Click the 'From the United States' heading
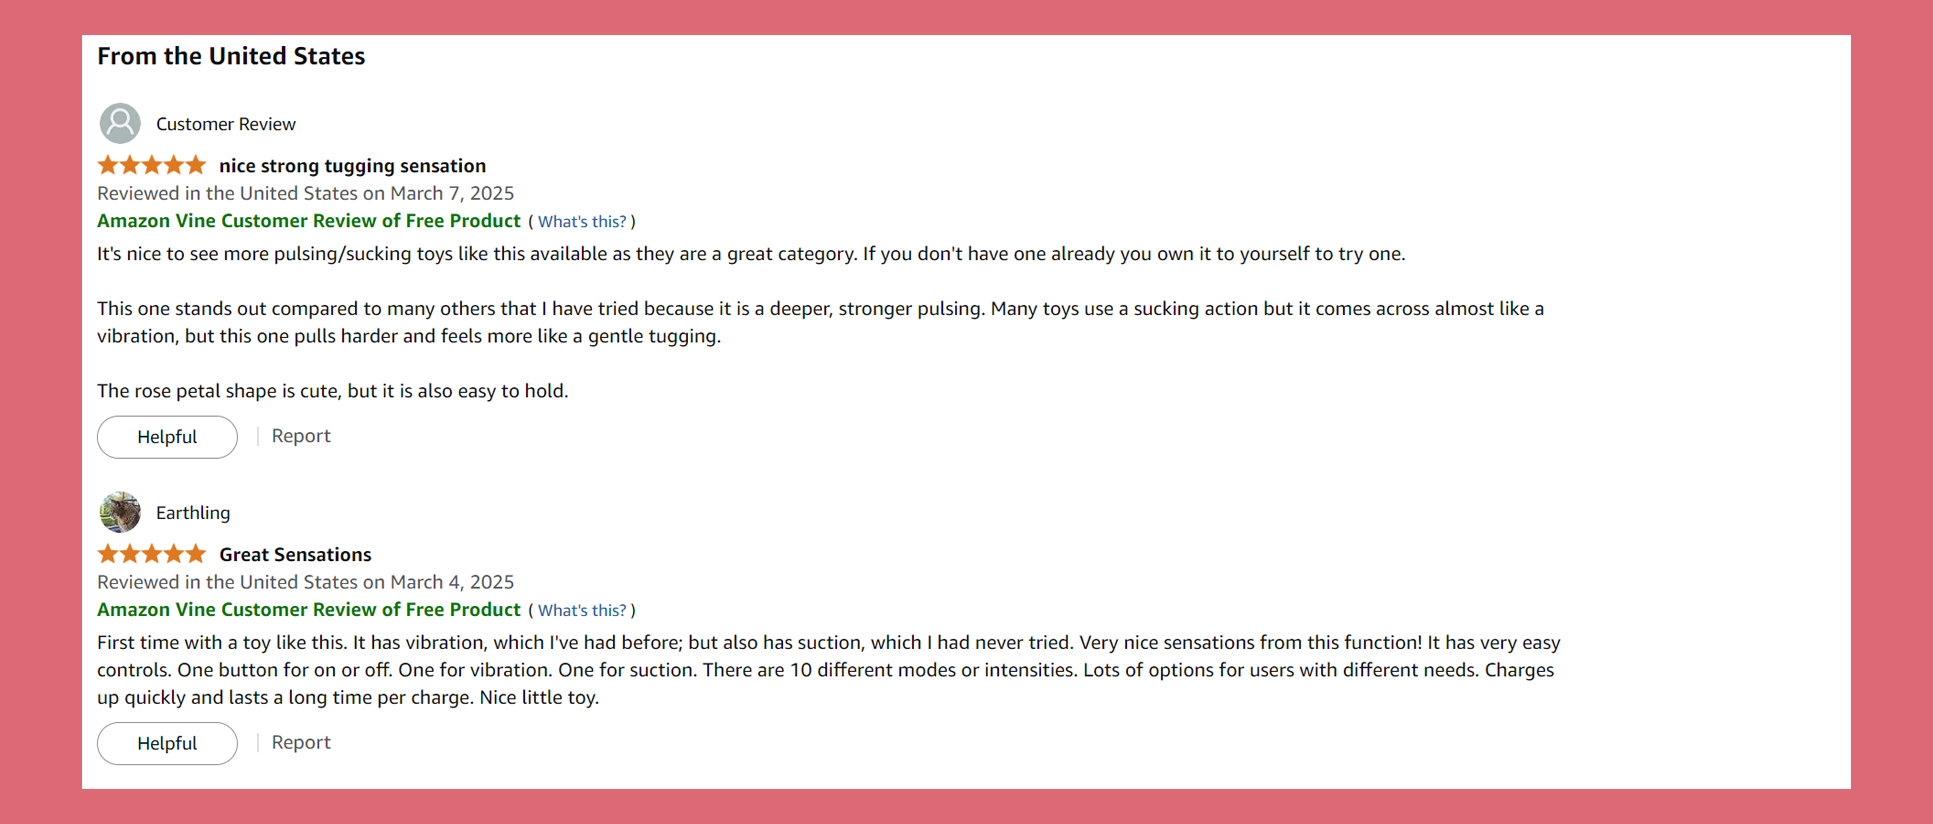This screenshot has height=824, width=1933. (231, 57)
